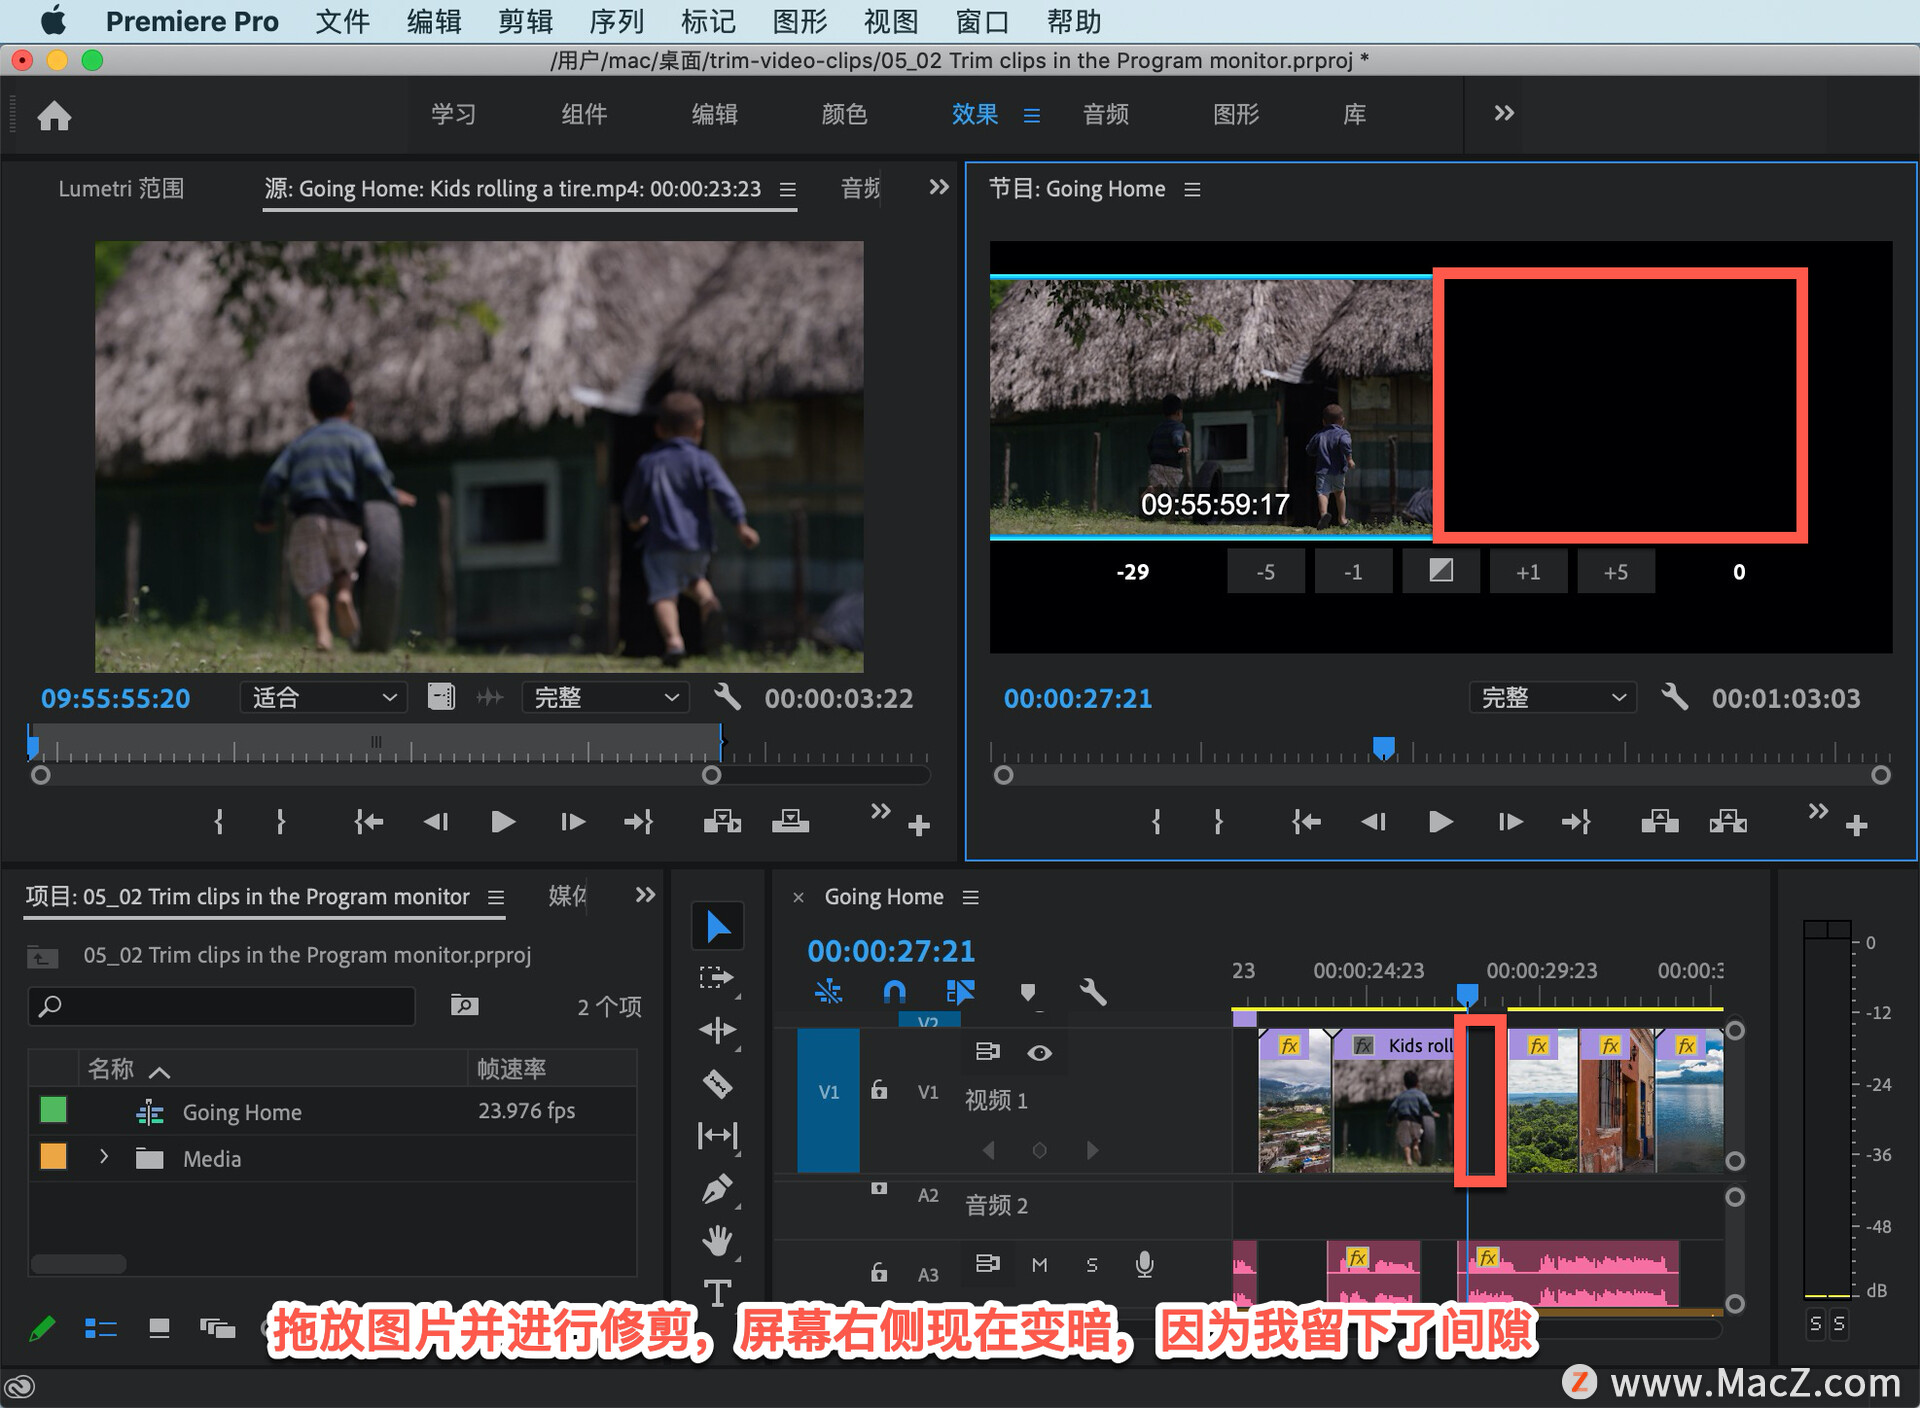Select the Pen tool
Image resolution: width=1920 pixels, height=1408 pixels.
pos(717,1188)
